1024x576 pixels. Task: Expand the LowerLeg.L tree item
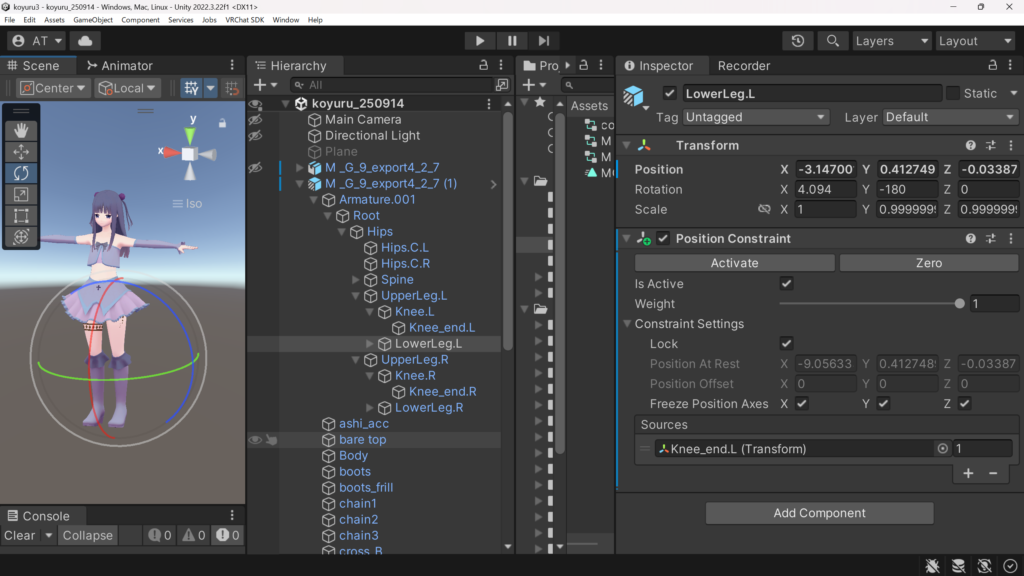point(370,344)
